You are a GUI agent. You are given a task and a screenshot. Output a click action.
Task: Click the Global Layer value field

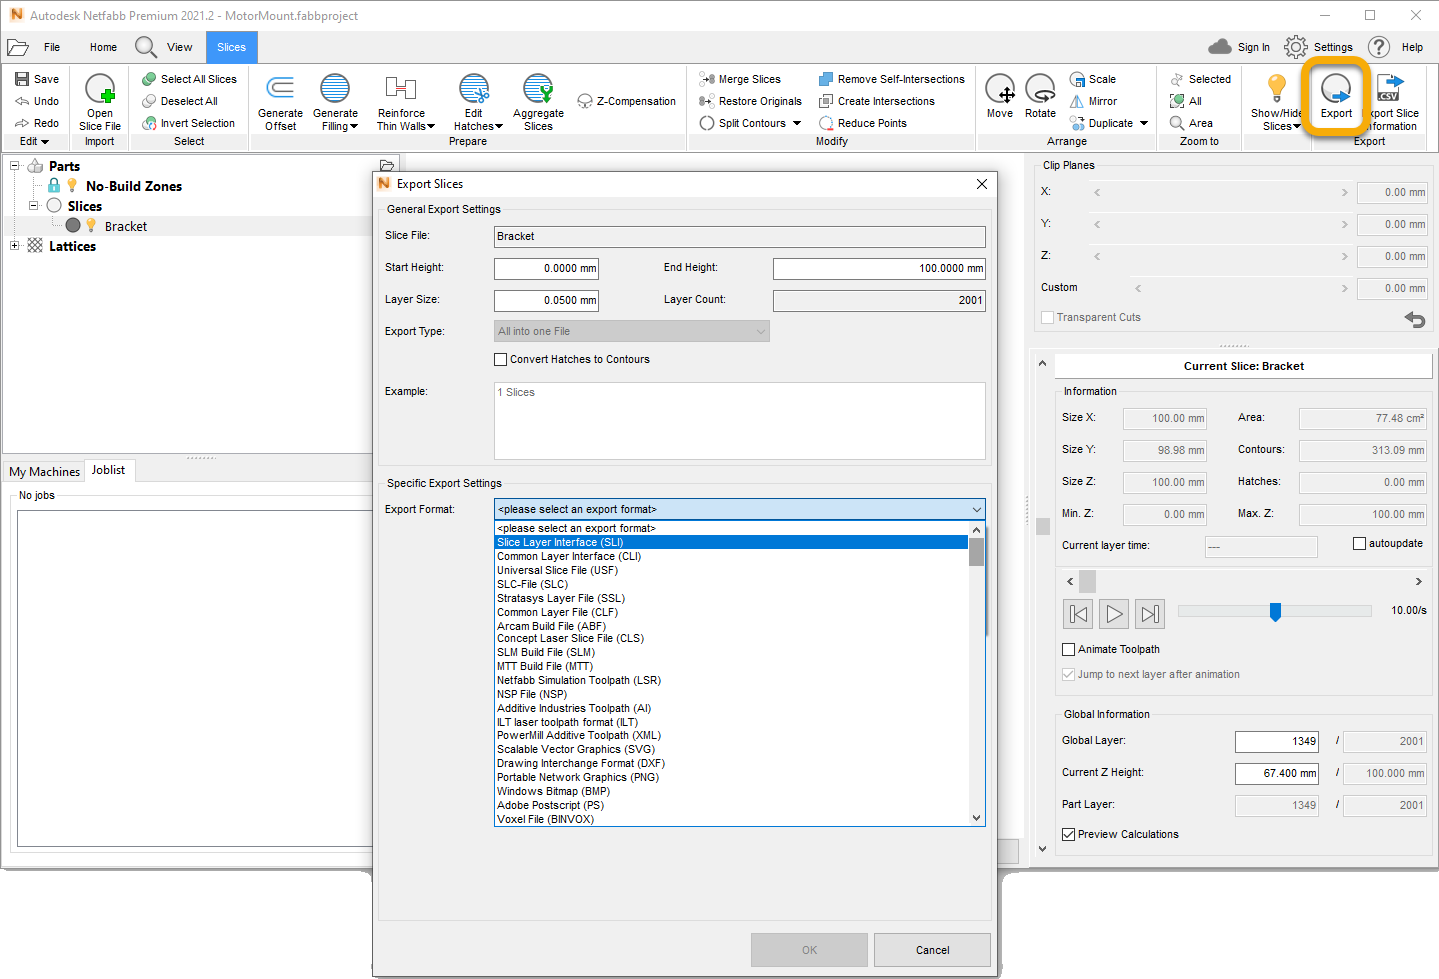coord(1277,741)
